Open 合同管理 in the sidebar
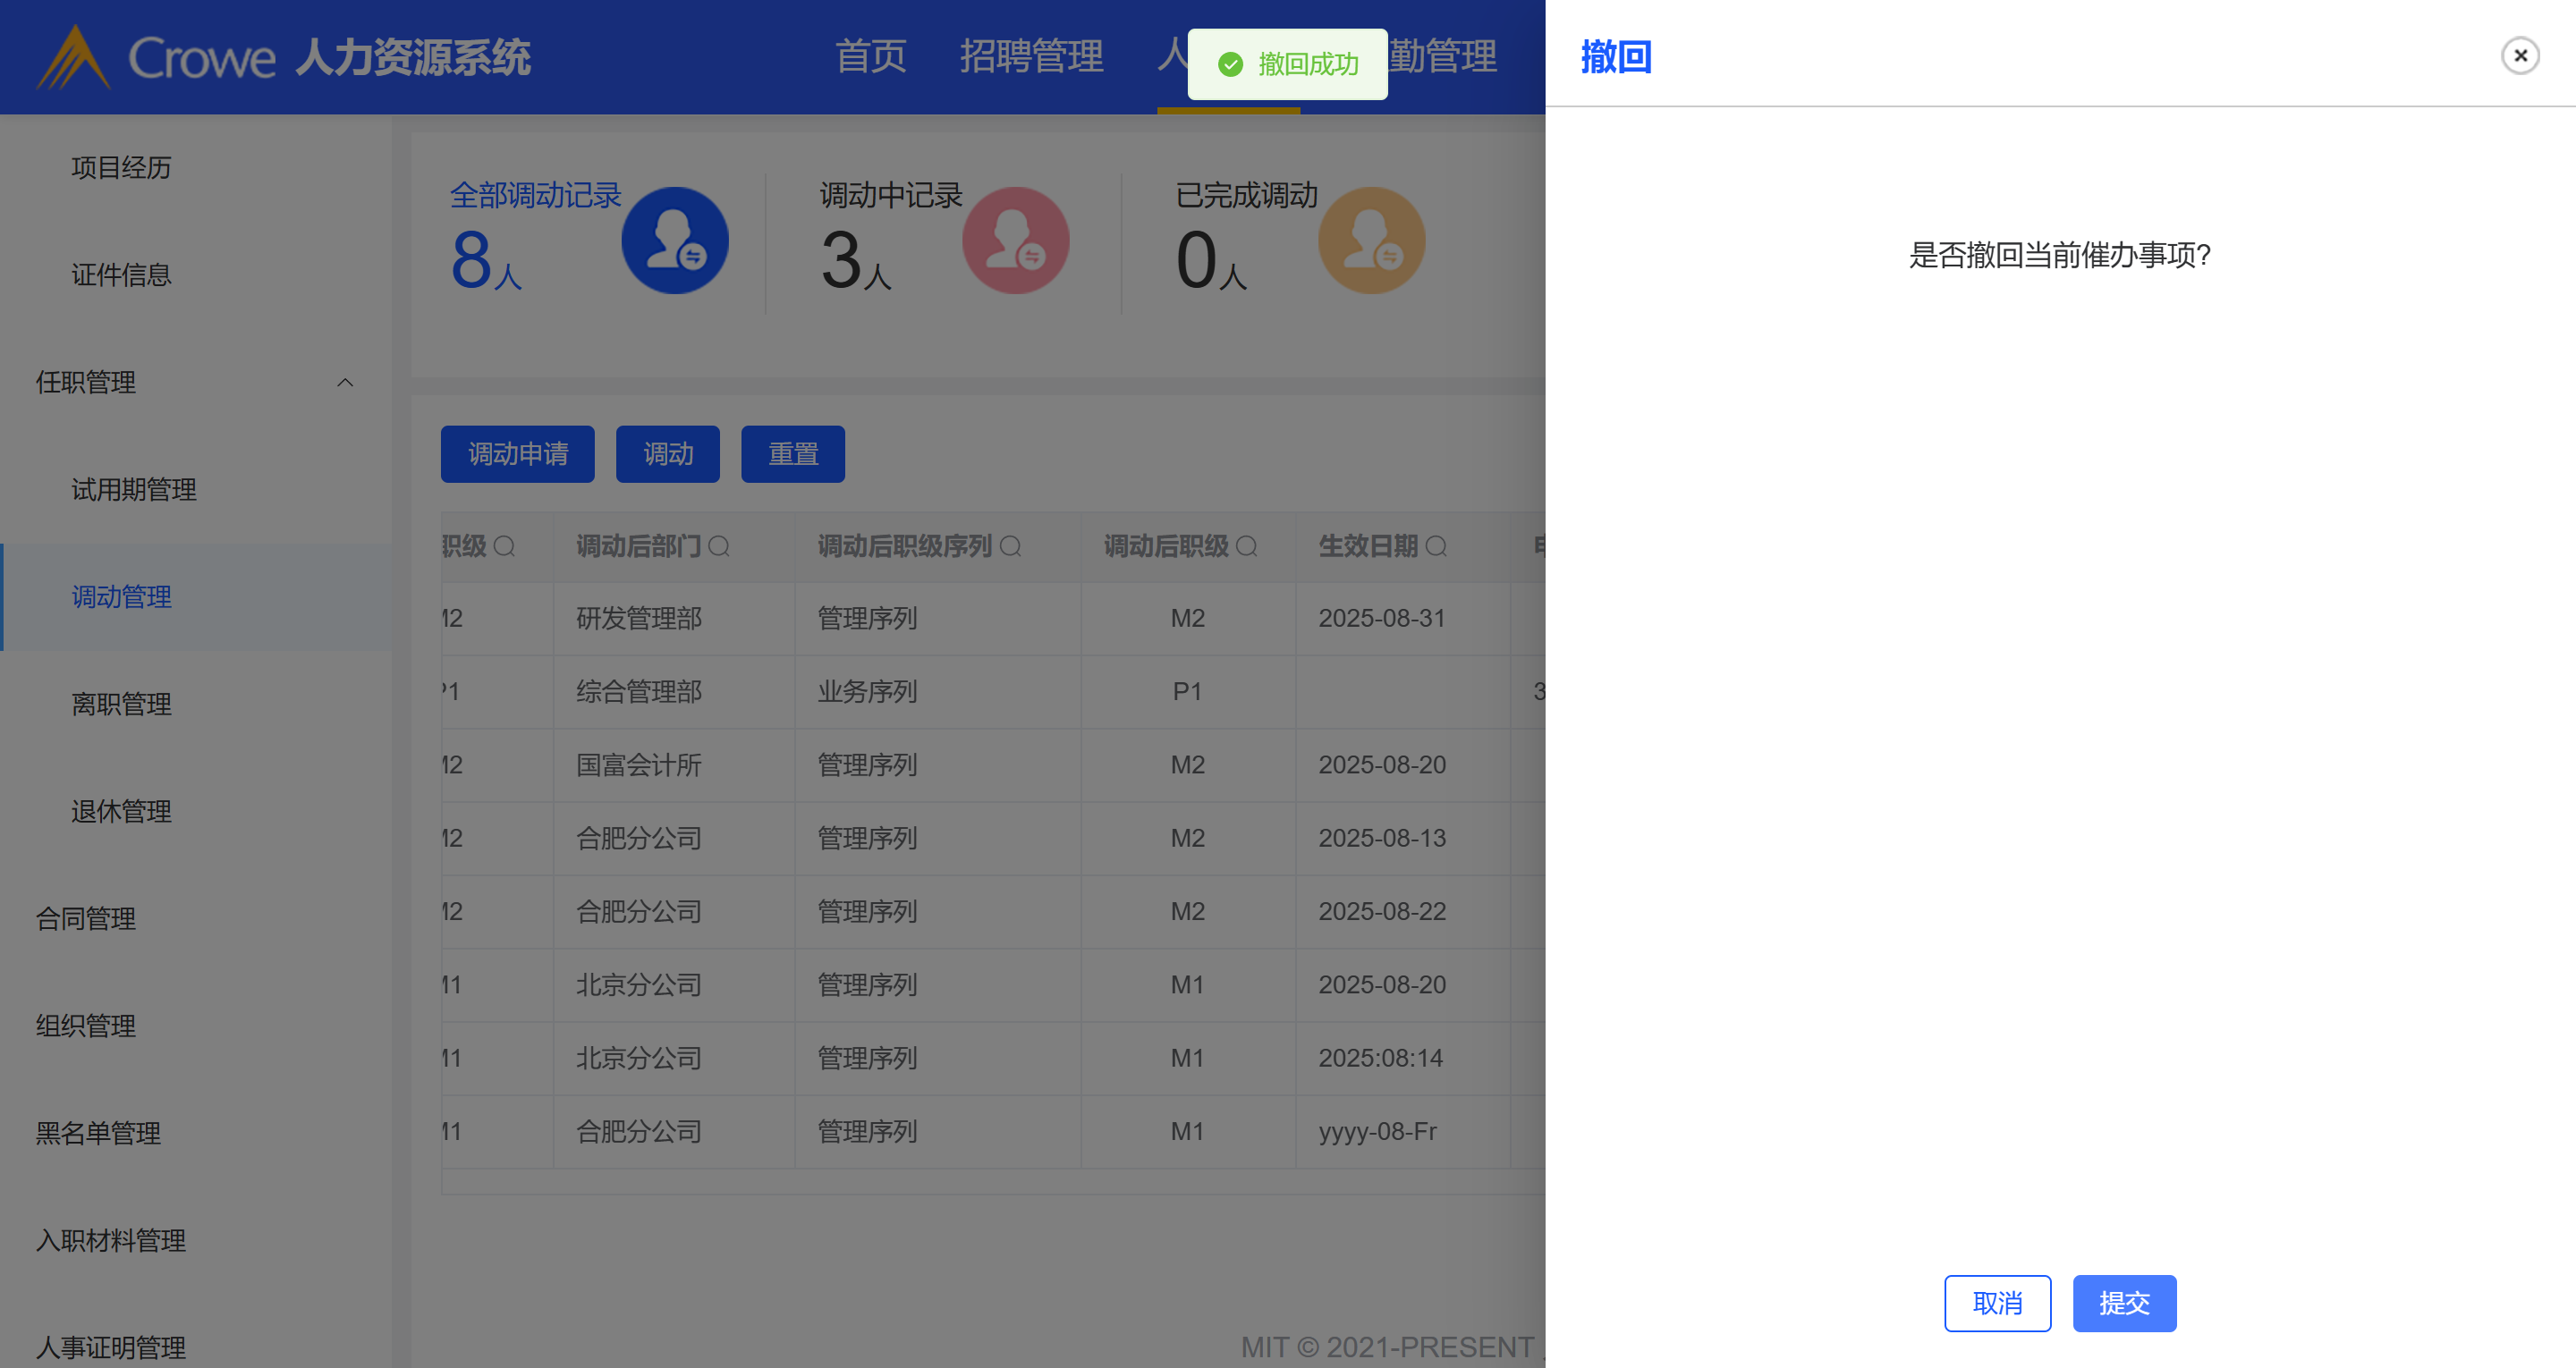 (86, 919)
